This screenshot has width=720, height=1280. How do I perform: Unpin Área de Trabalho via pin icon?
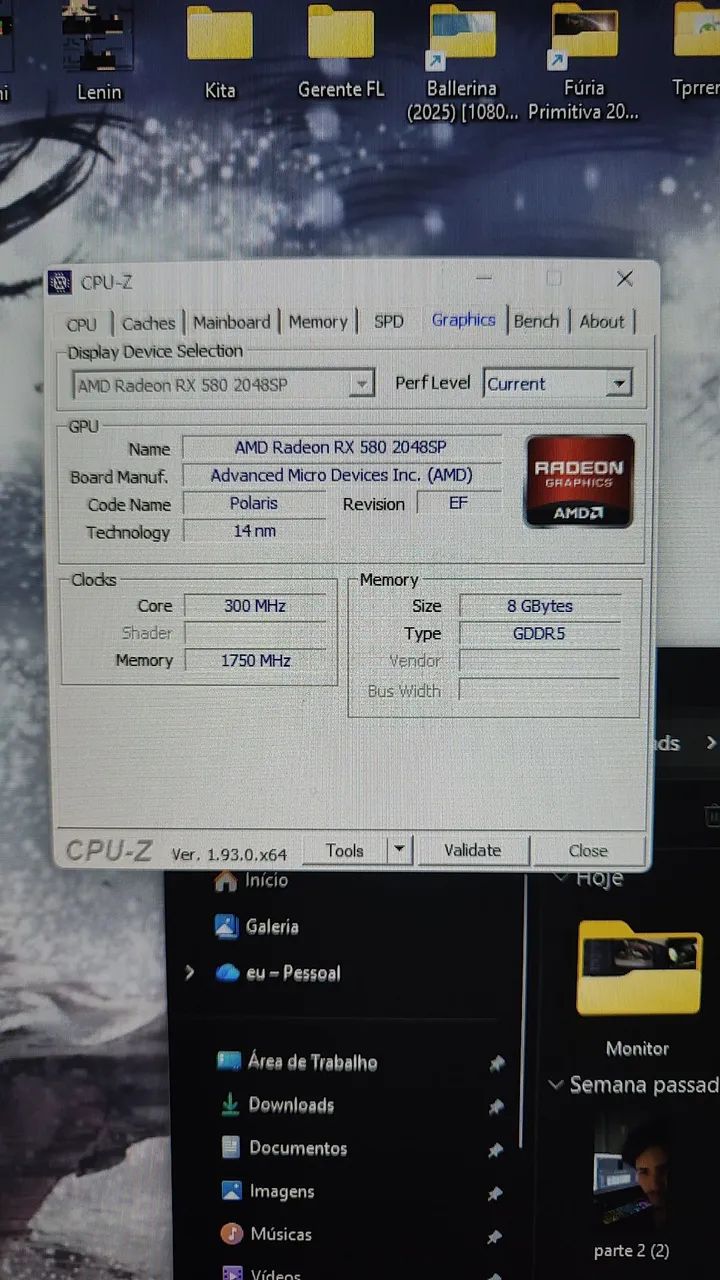coord(497,1064)
